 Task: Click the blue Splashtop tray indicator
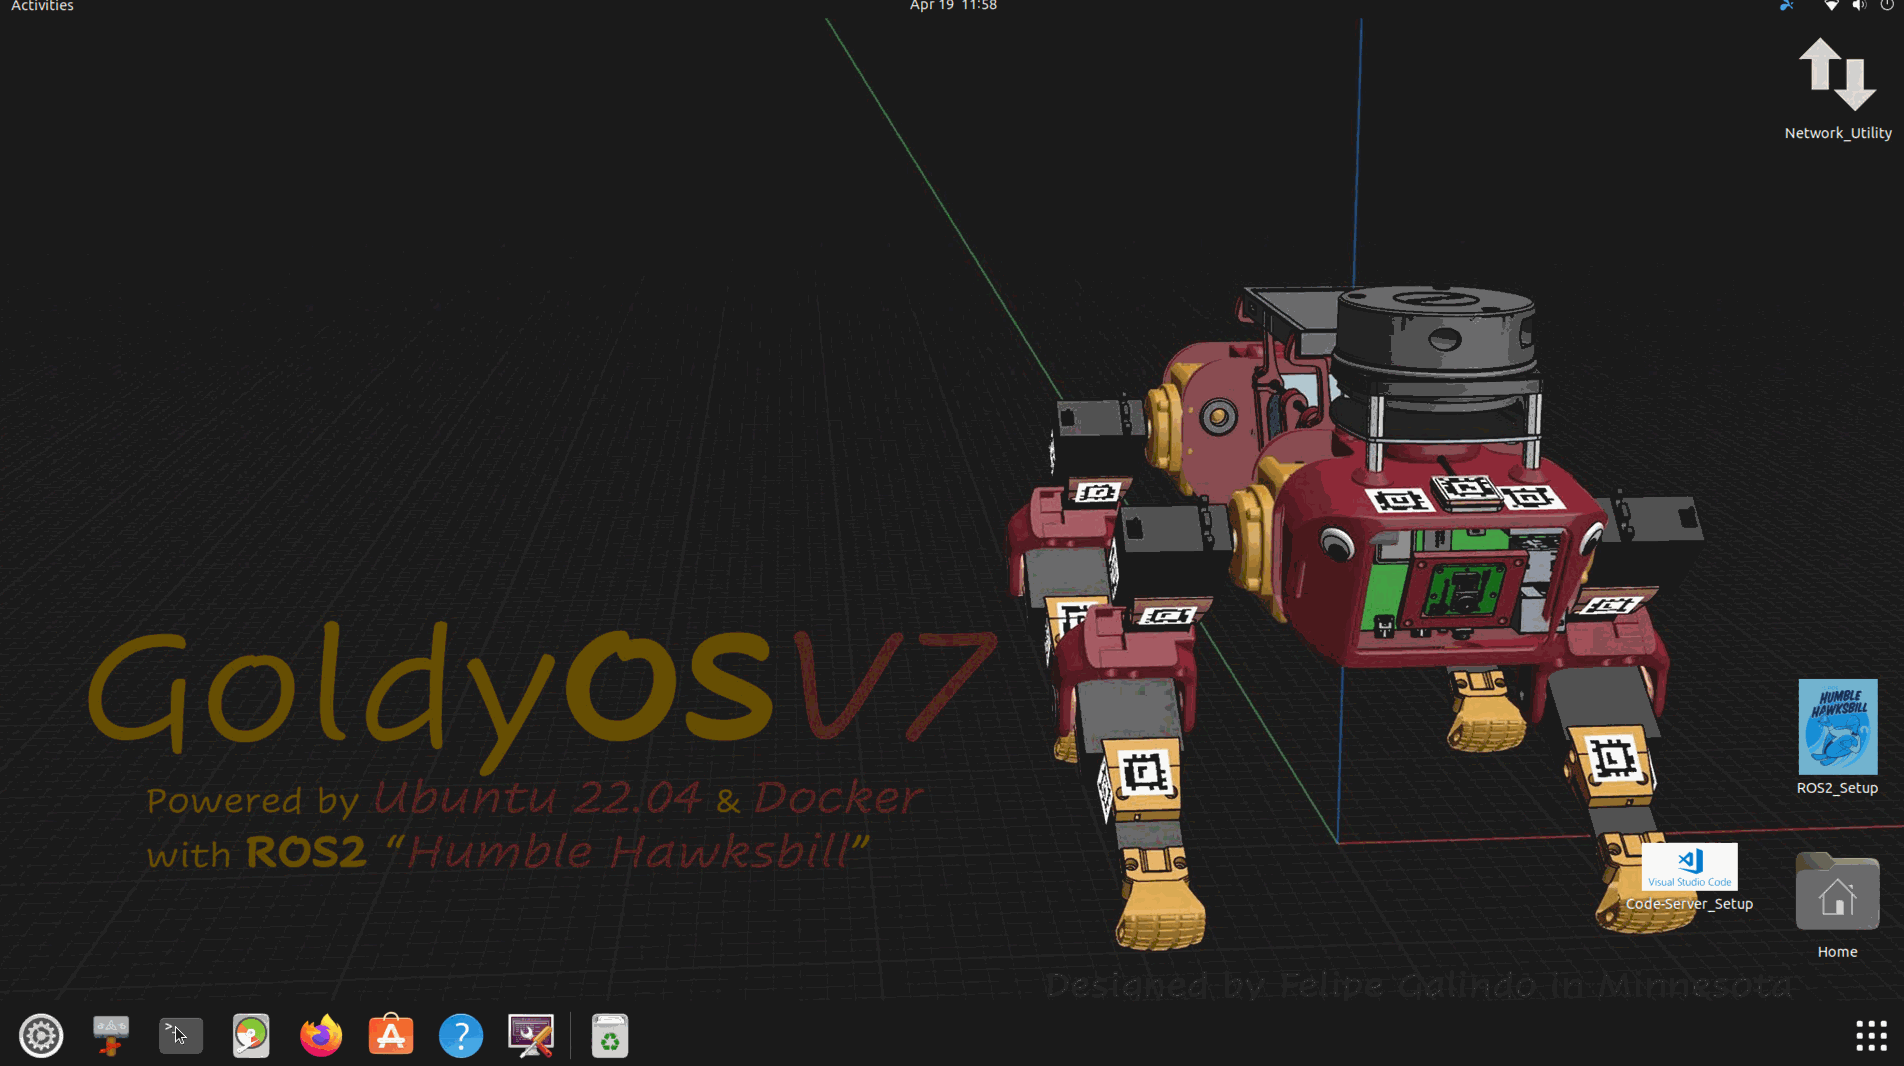[1787, 6]
